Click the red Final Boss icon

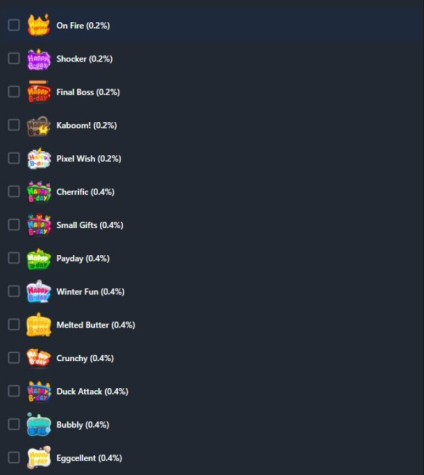coord(39,92)
